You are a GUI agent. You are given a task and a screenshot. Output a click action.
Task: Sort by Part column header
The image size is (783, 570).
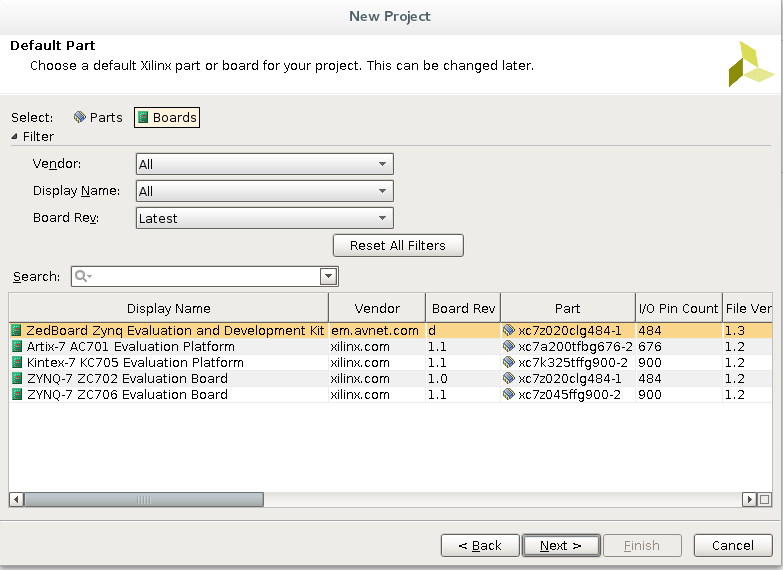(x=568, y=308)
